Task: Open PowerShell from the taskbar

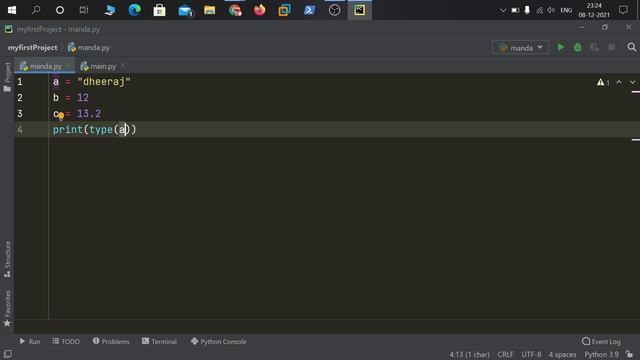Action: click(309, 10)
